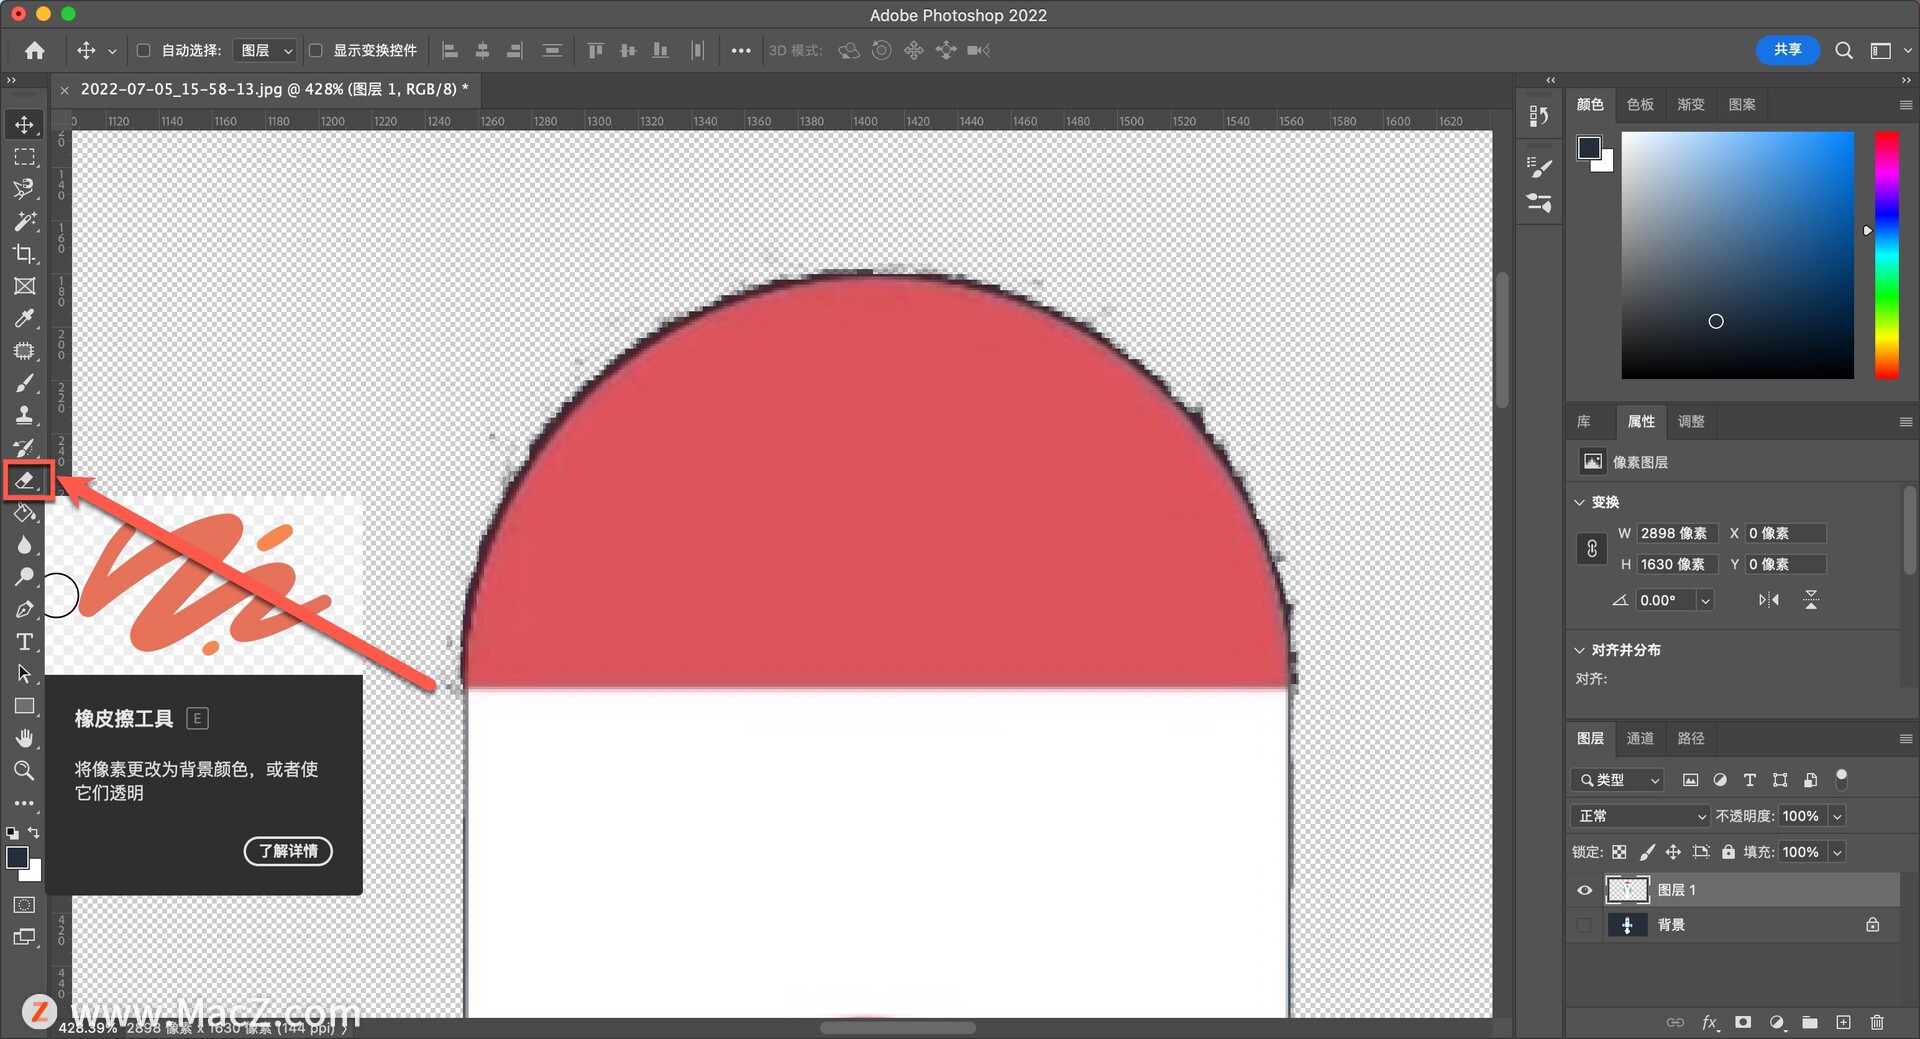The height and width of the screenshot is (1039, 1920).
Task: Select the Magic Wand tool
Action: [24, 221]
